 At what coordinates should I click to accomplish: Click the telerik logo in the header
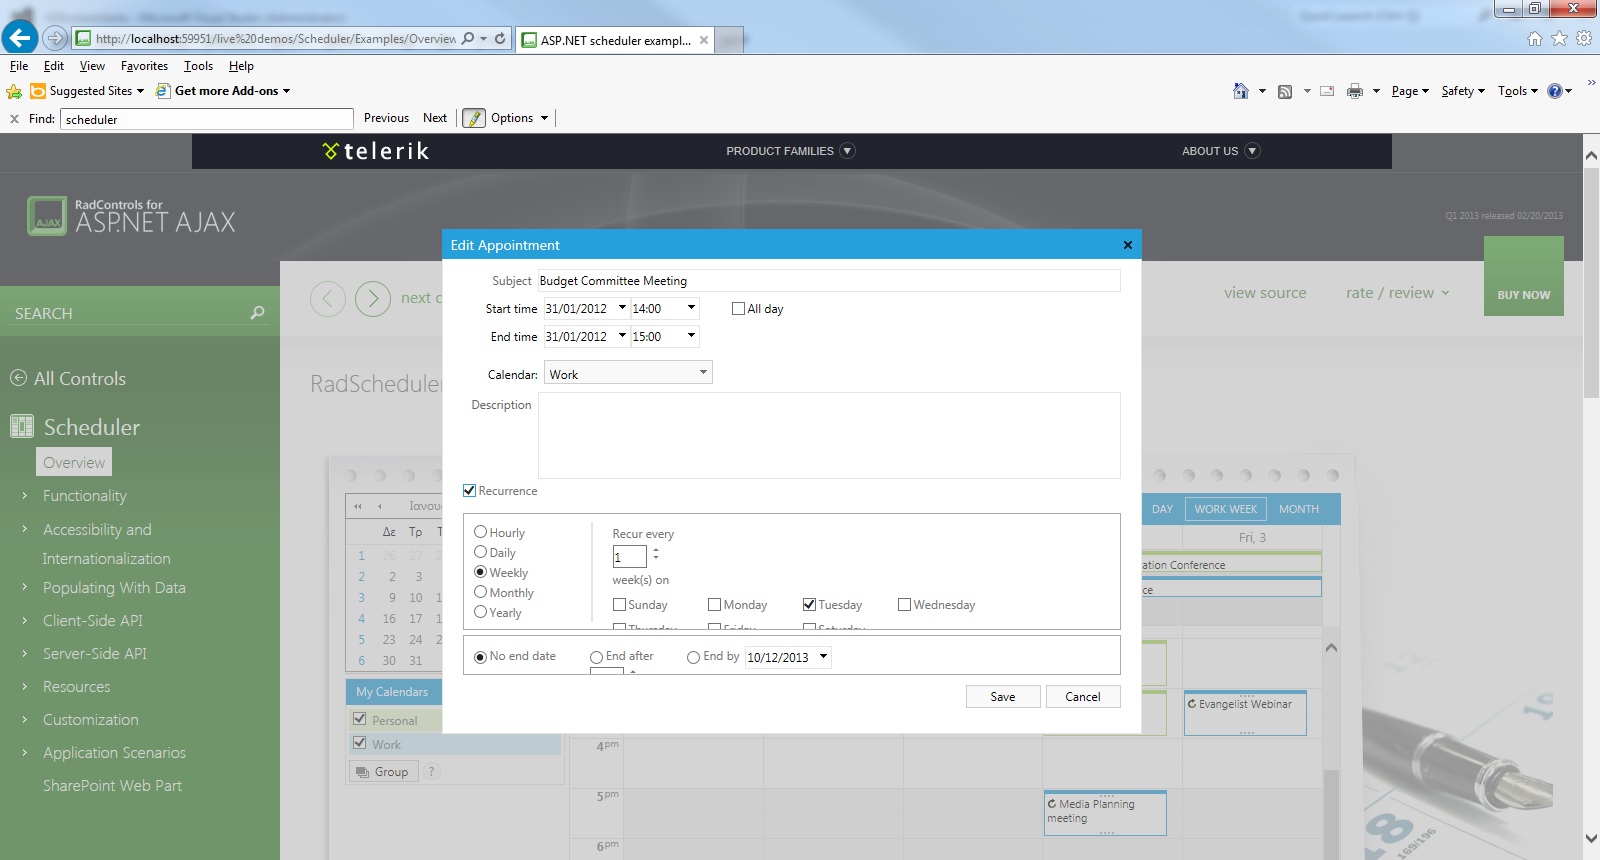tap(376, 151)
